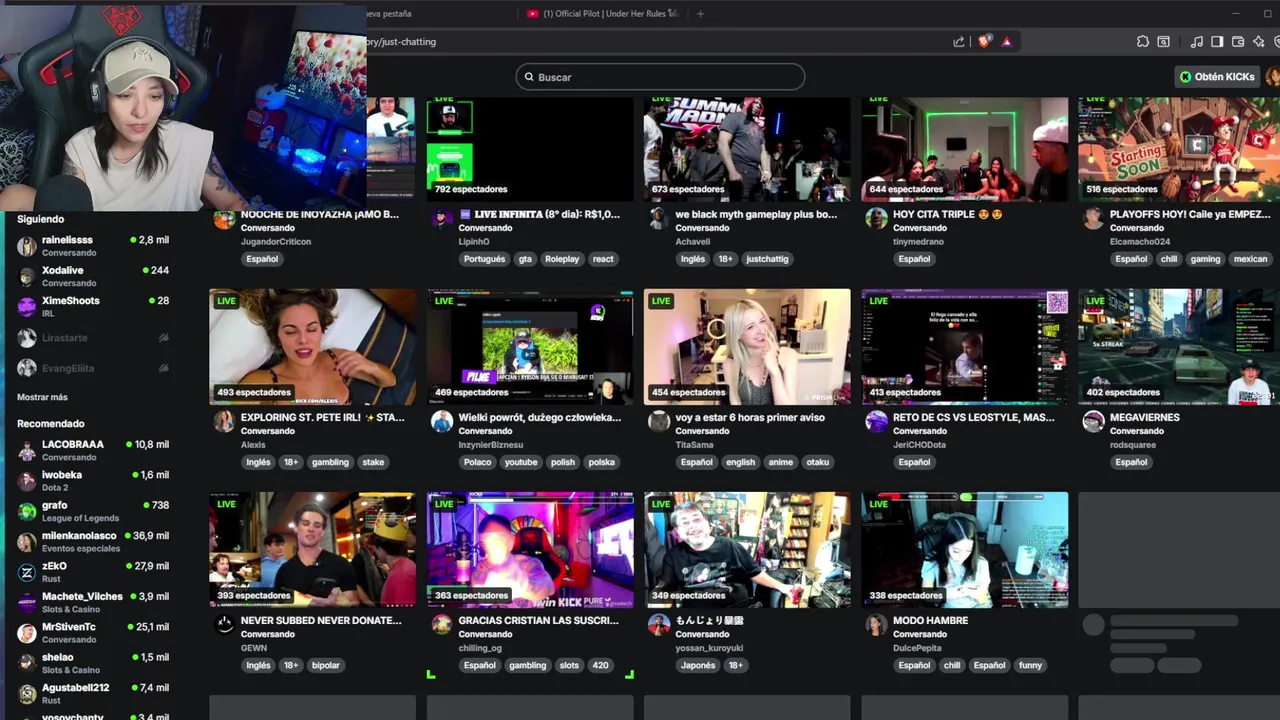Click the user profile avatar beside Obtén KICKs
Image resolution: width=1280 pixels, height=720 pixels.
click(1273, 77)
